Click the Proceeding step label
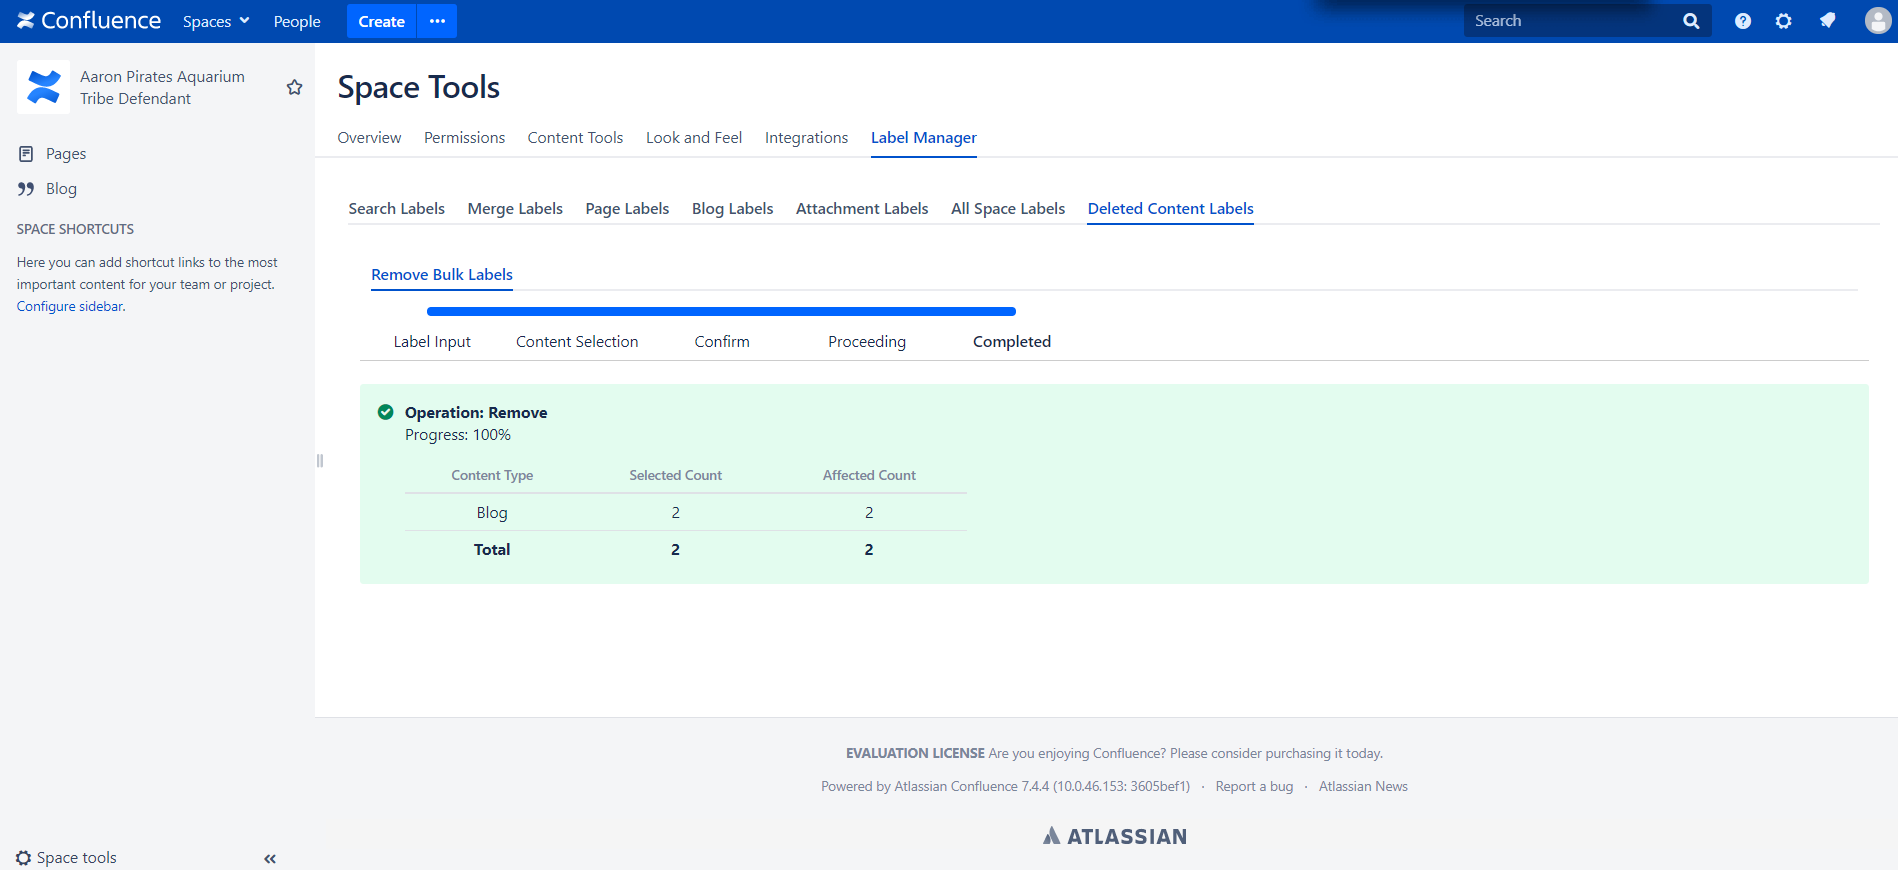 867,342
